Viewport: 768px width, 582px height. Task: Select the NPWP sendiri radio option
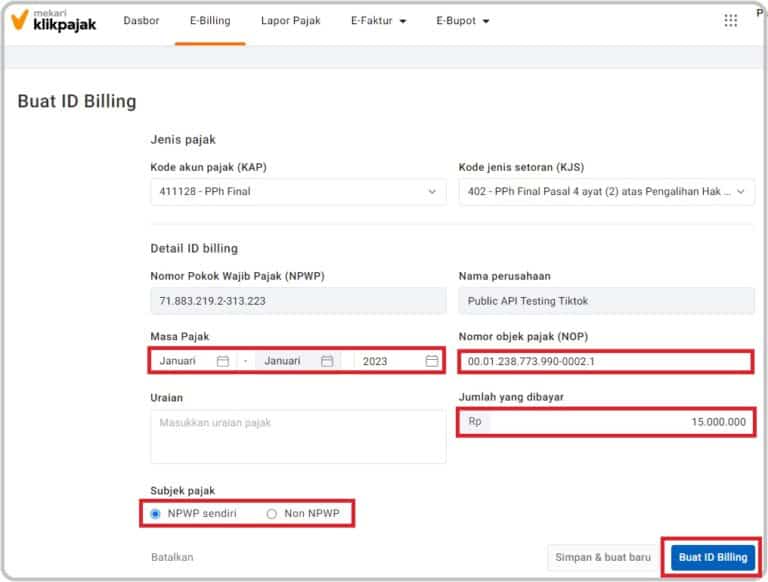[x=156, y=514]
